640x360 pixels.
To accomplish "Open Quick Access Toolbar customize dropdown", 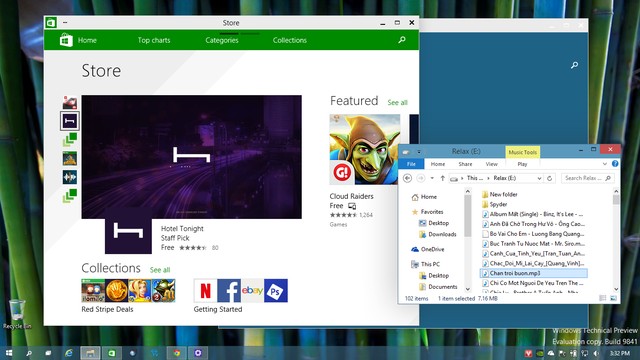I will click(419, 152).
